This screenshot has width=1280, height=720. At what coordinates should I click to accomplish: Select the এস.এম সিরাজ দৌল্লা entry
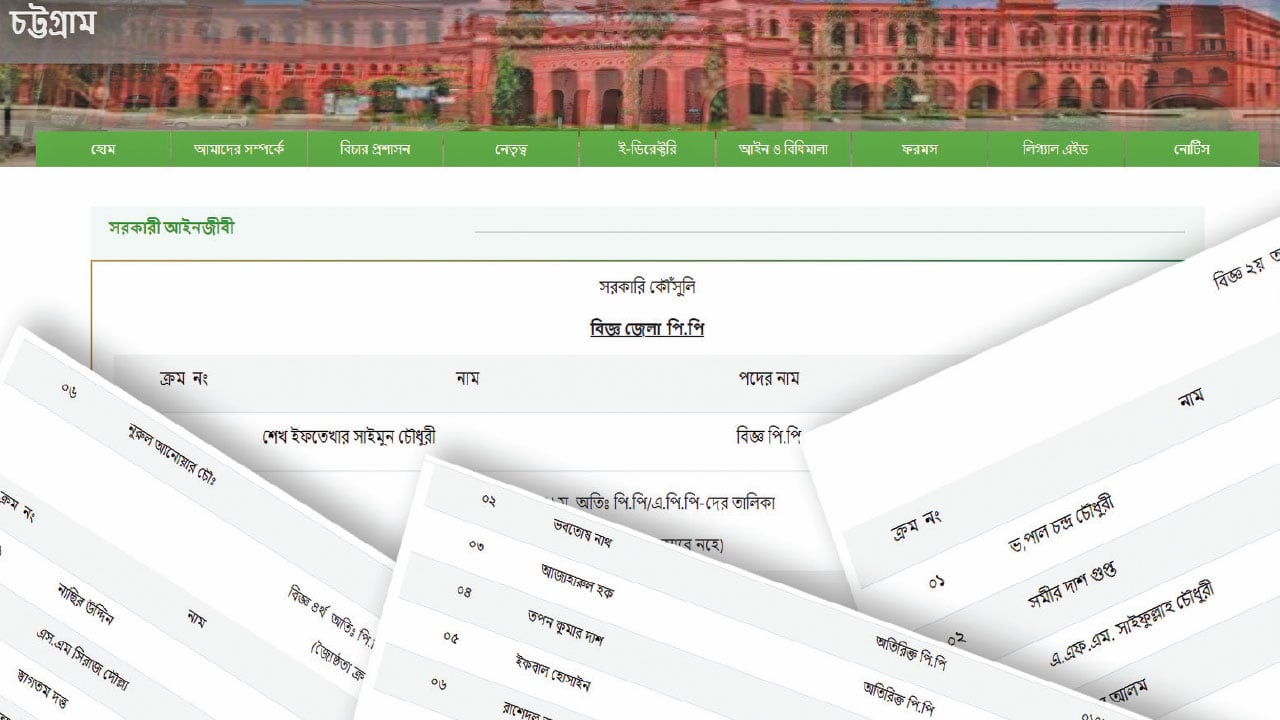pyautogui.click(x=81, y=660)
